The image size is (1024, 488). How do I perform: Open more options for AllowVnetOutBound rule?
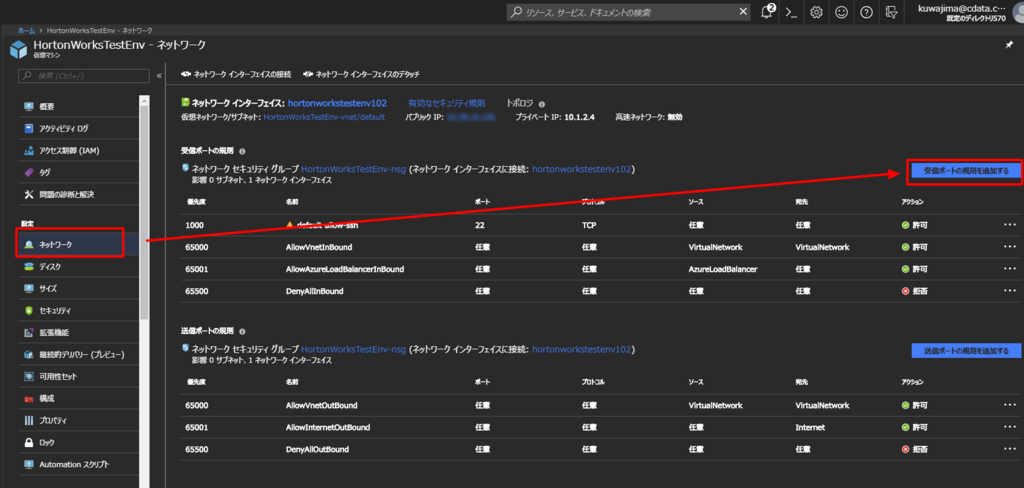coord(1010,405)
